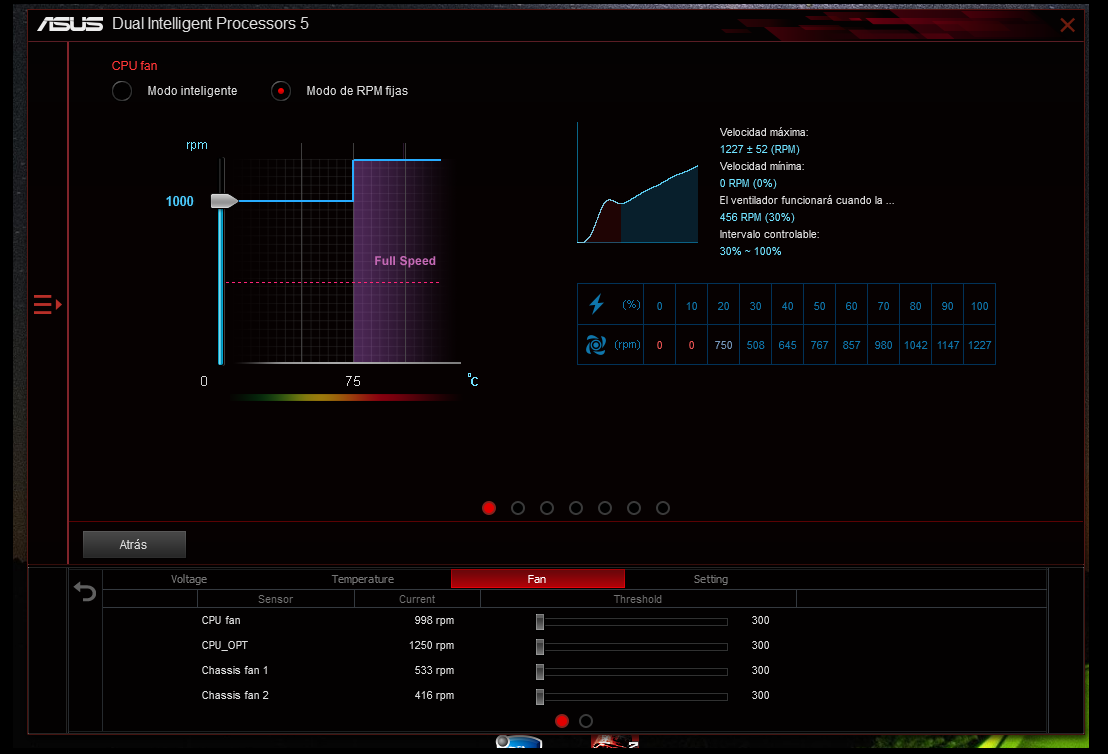
Task: Click the 750 rpm table cell
Action: pyautogui.click(x=724, y=345)
